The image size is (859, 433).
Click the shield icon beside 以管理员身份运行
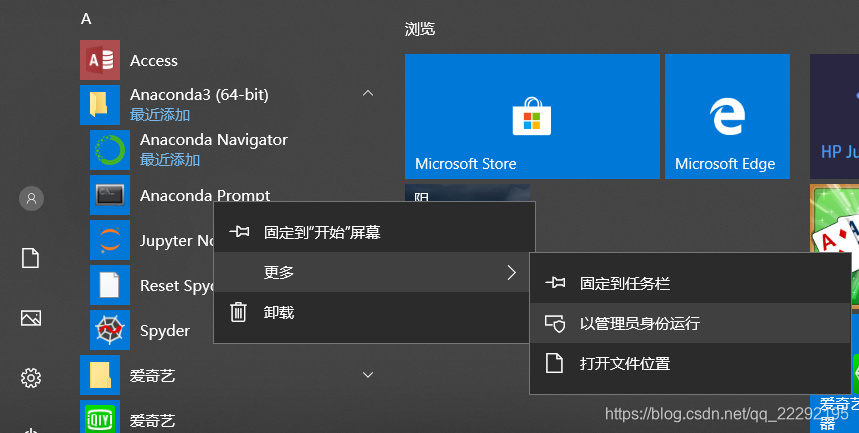pos(554,323)
